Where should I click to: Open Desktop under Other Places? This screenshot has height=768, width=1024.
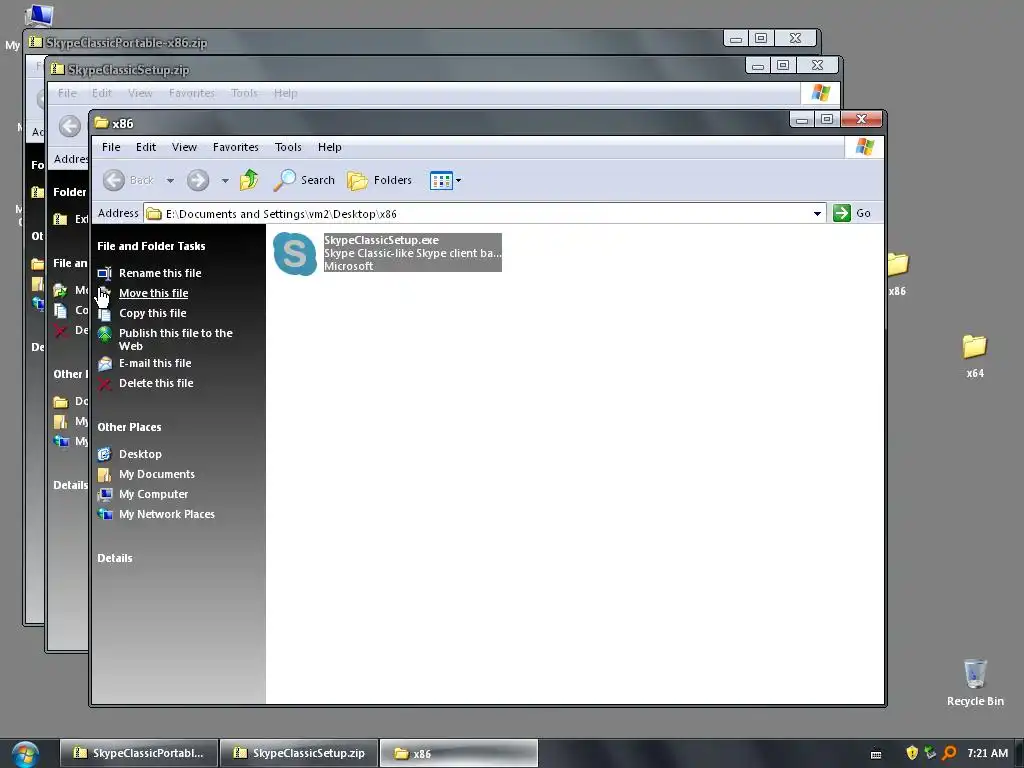pos(140,454)
